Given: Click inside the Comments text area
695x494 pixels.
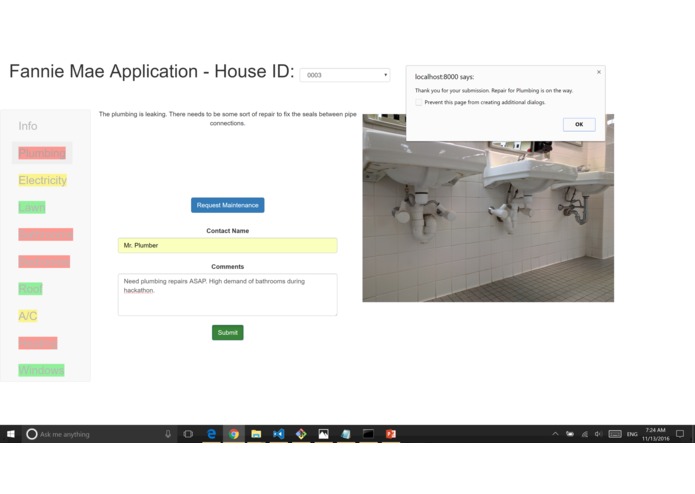Looking at the screenshot, I should 227,295.
